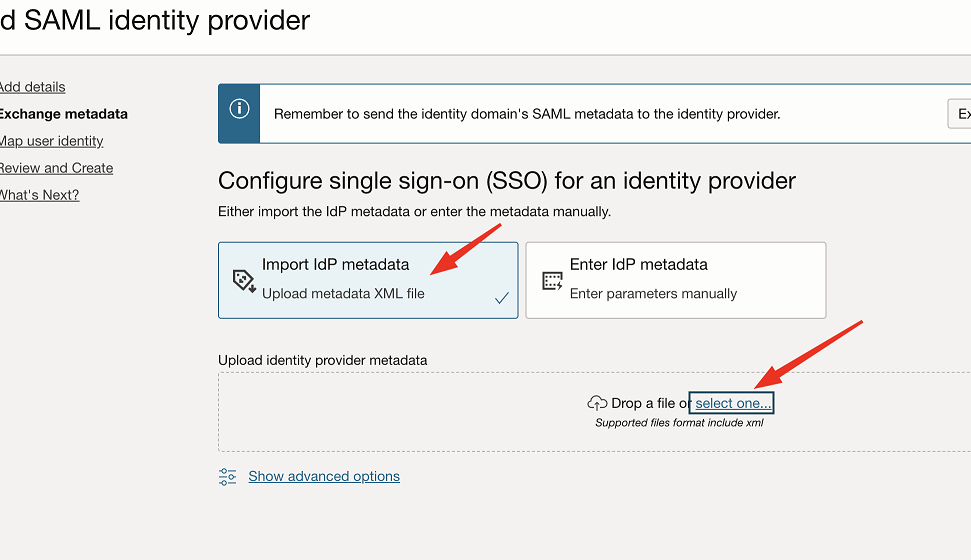Jump to Review and Create step
Viewport: 971px width, 560px height.
point(56,168)
